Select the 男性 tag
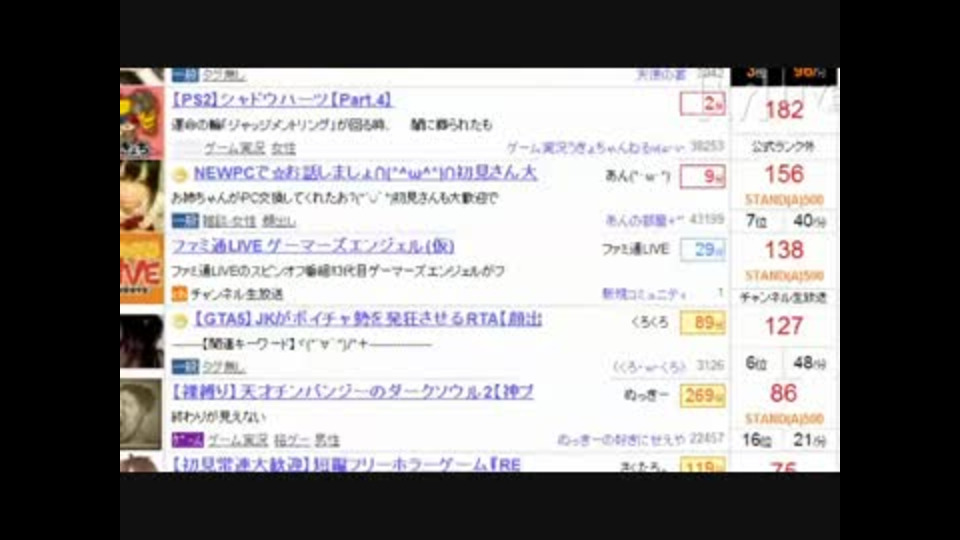Viewport: 960px width, 540px height. tap(327, 440)
